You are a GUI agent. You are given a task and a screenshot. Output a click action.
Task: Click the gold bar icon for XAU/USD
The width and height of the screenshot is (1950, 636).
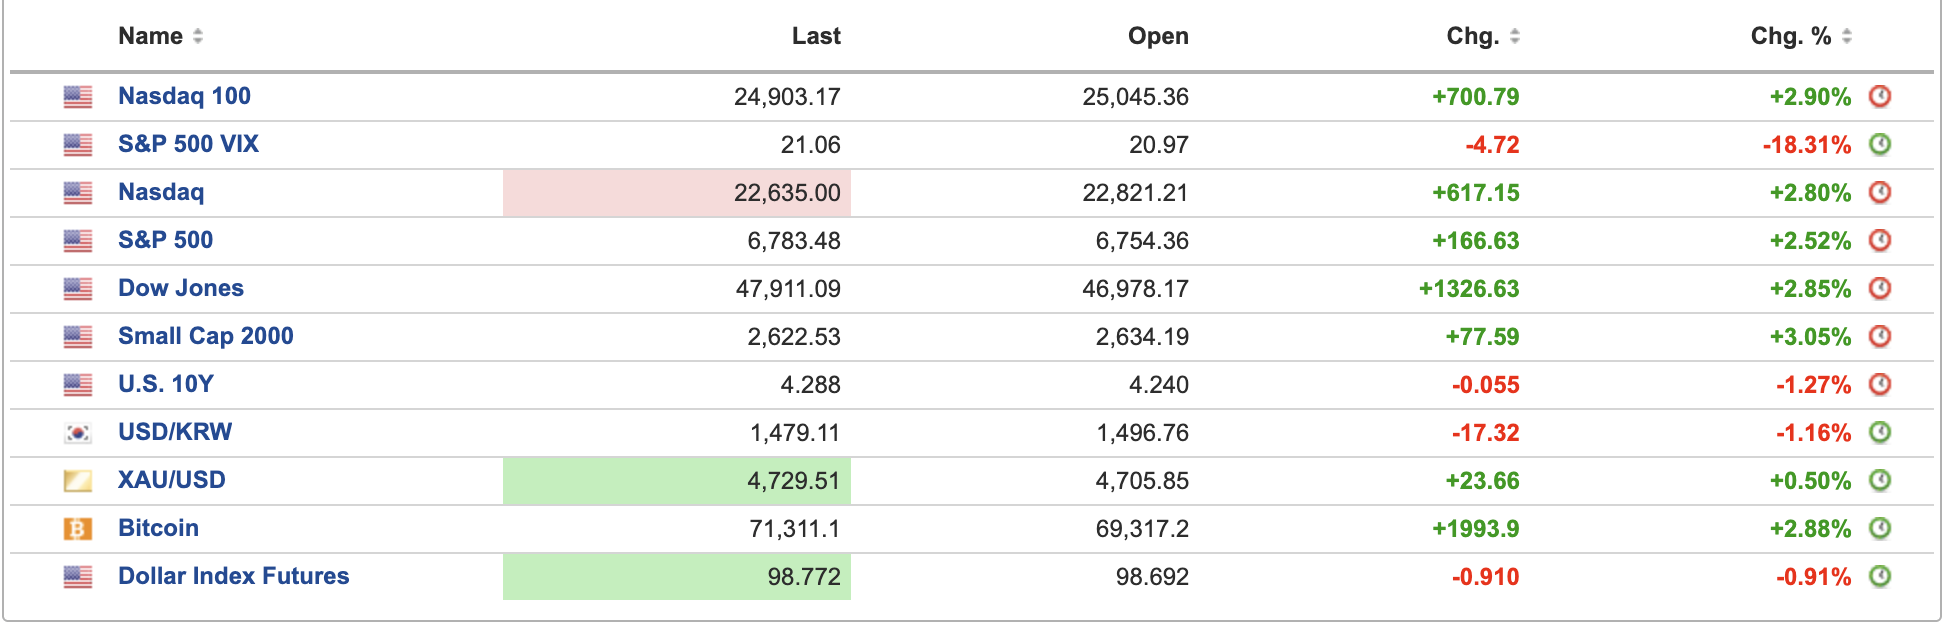[x=78, y=481]
